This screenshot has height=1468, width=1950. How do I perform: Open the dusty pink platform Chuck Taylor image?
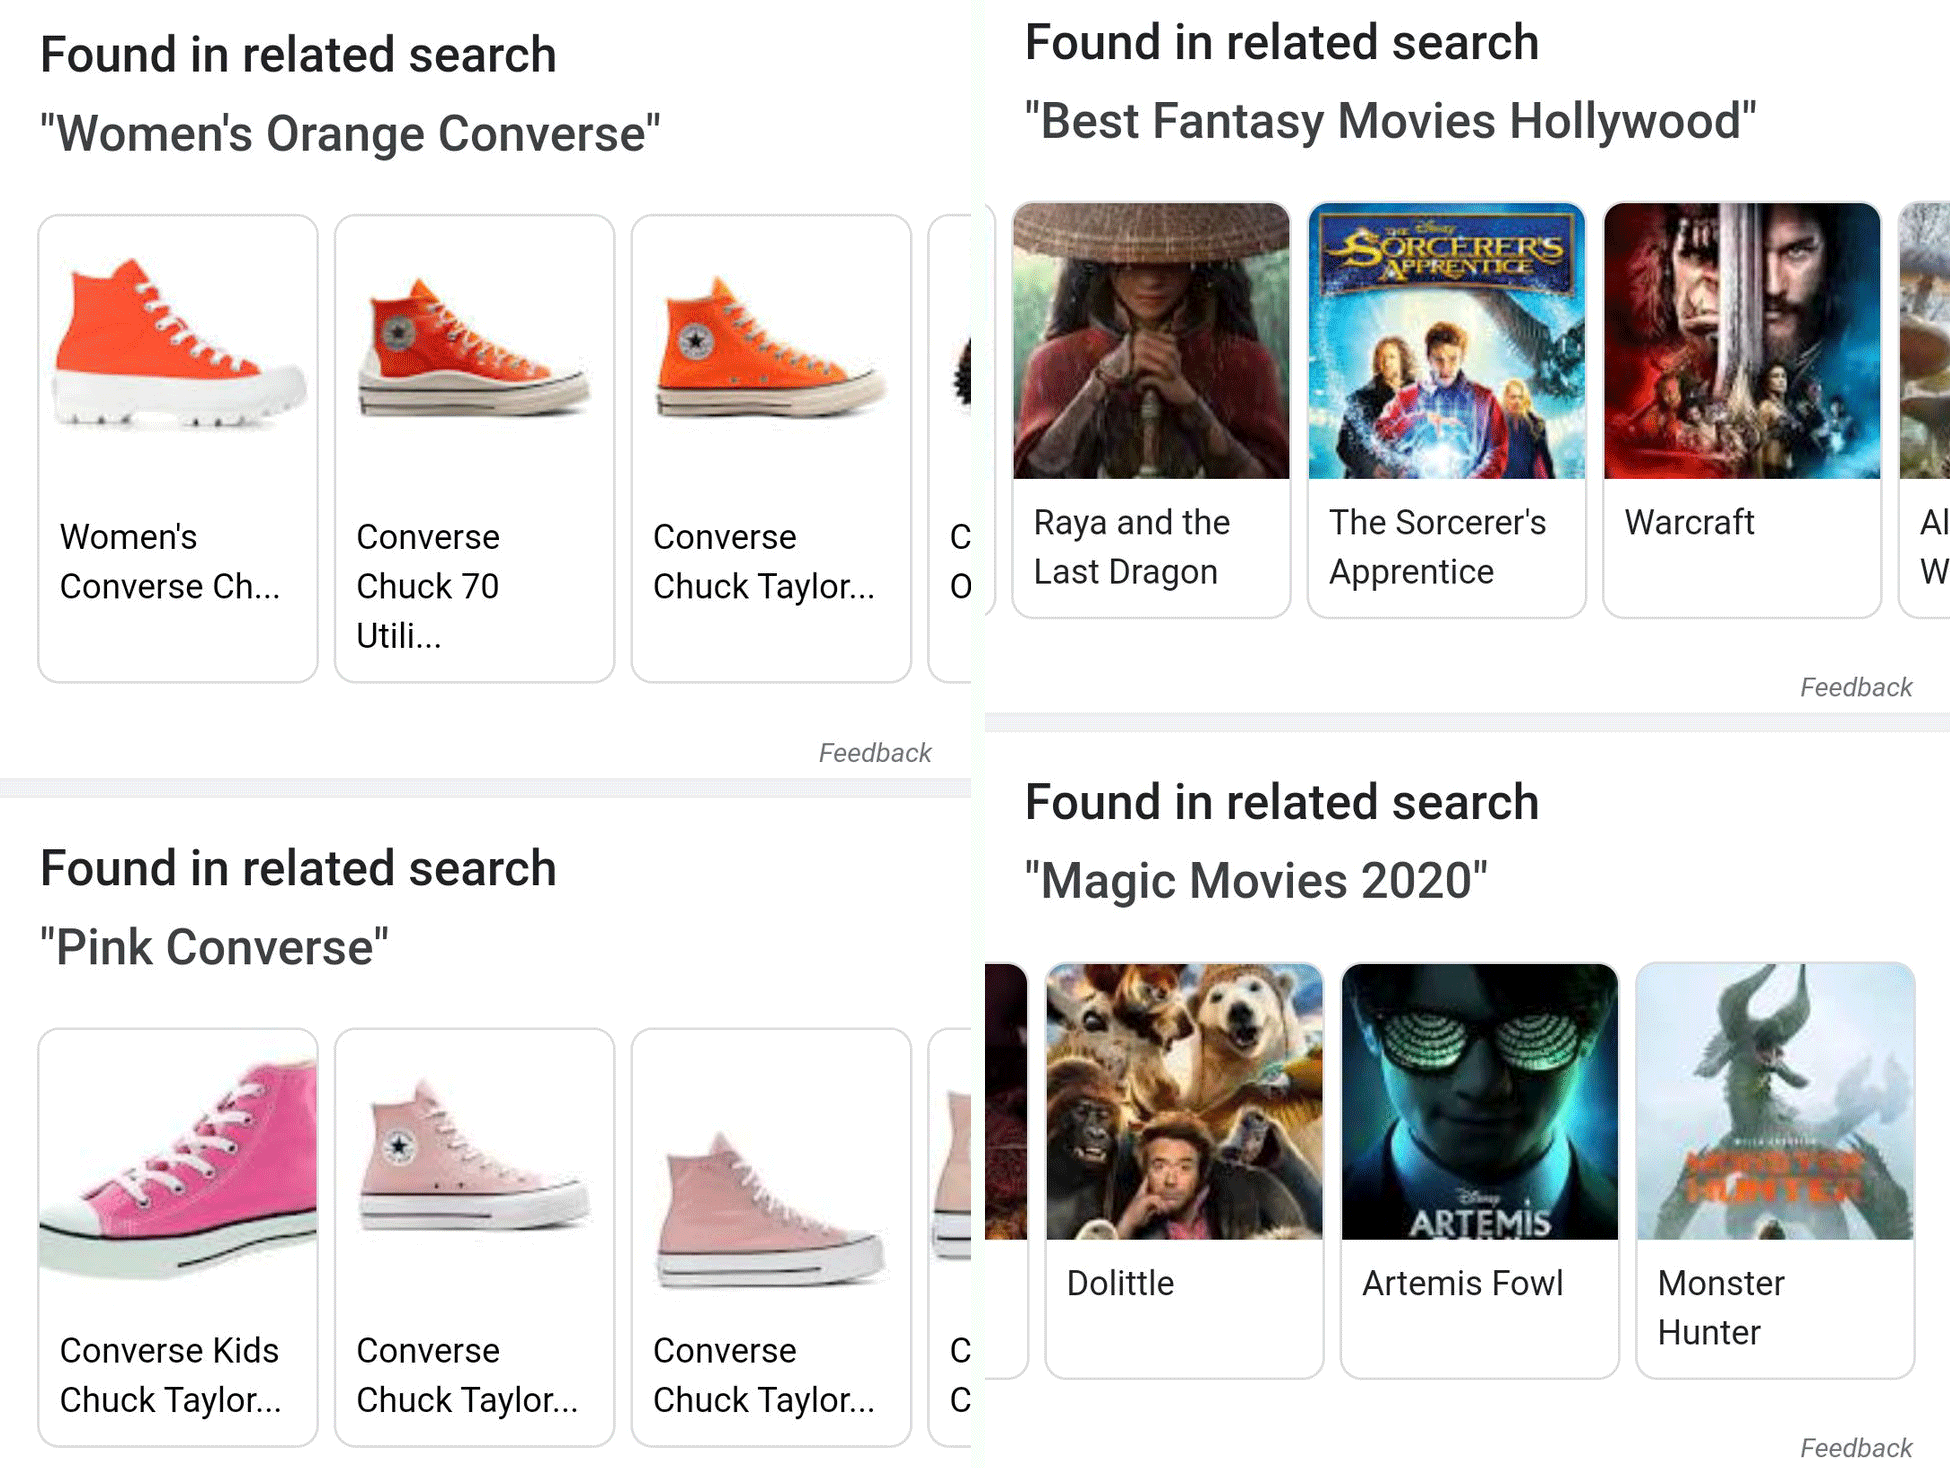click(771, 1210)
